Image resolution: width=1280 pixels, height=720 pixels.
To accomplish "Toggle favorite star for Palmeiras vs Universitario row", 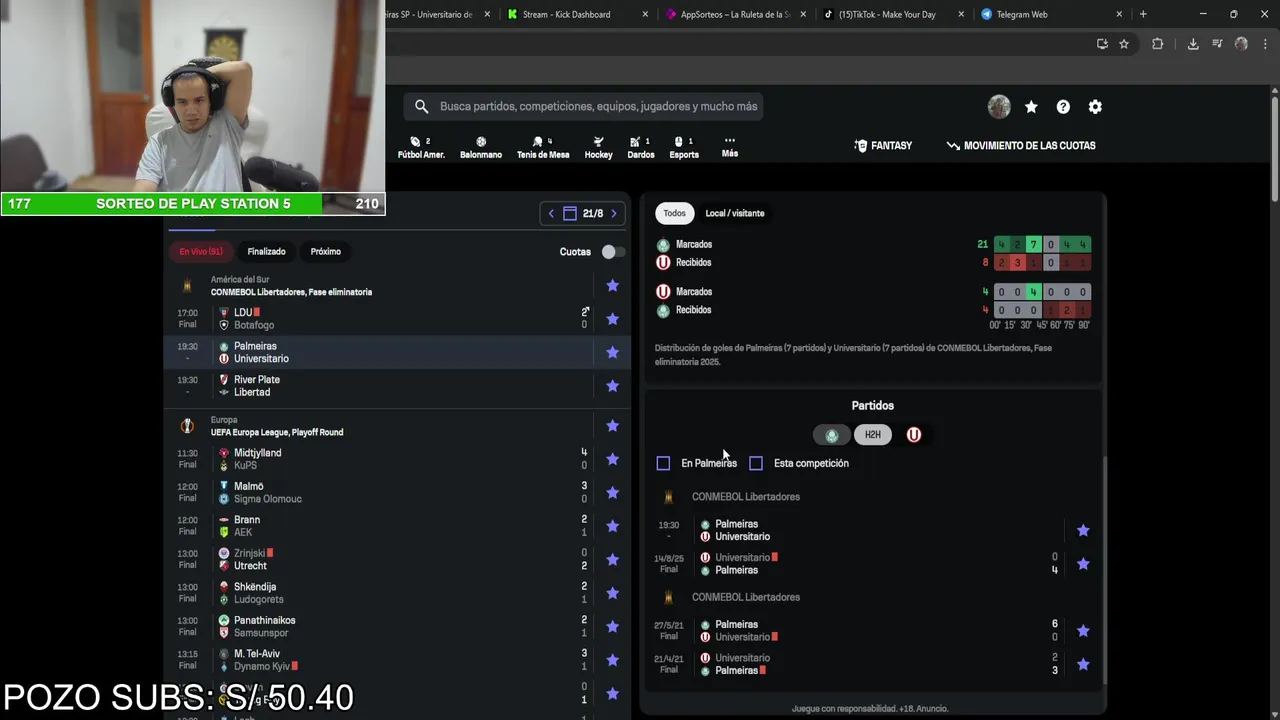I will pyautogui.click(x=613, y=352).
